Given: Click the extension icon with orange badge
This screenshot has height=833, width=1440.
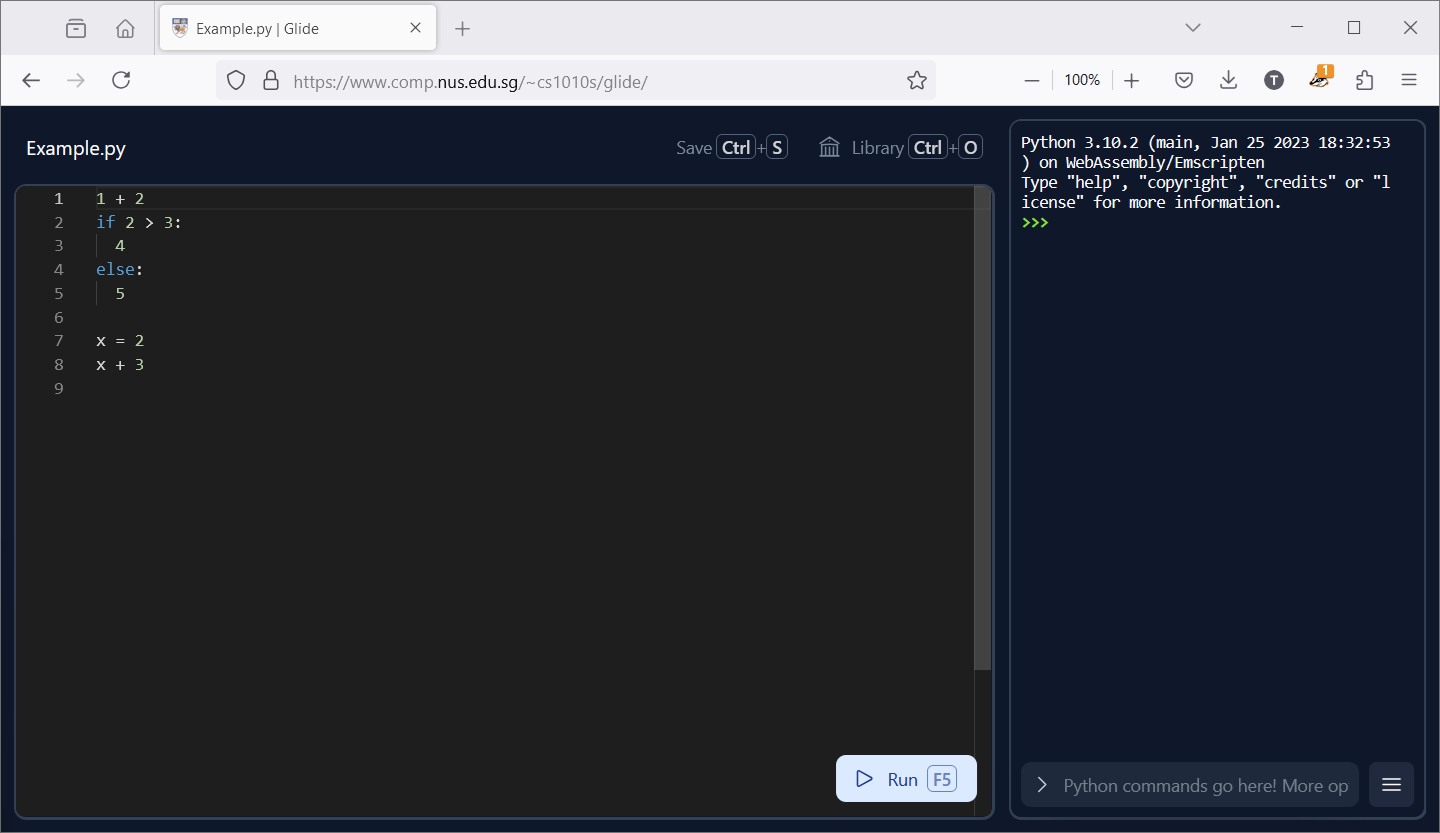Looking at the screenshot, I should coord(1319,81).
